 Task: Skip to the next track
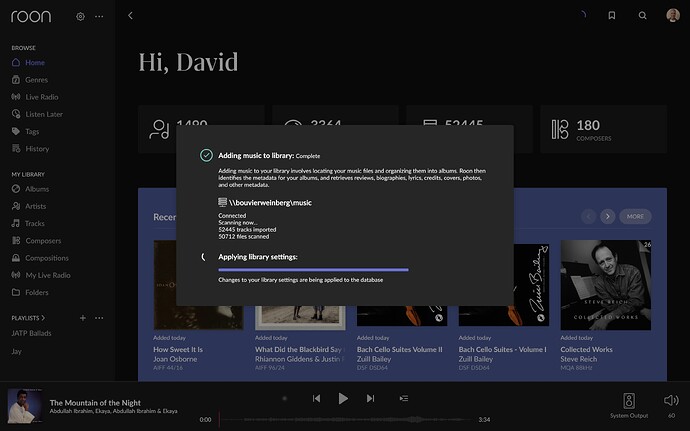click(x=371, y=398)
